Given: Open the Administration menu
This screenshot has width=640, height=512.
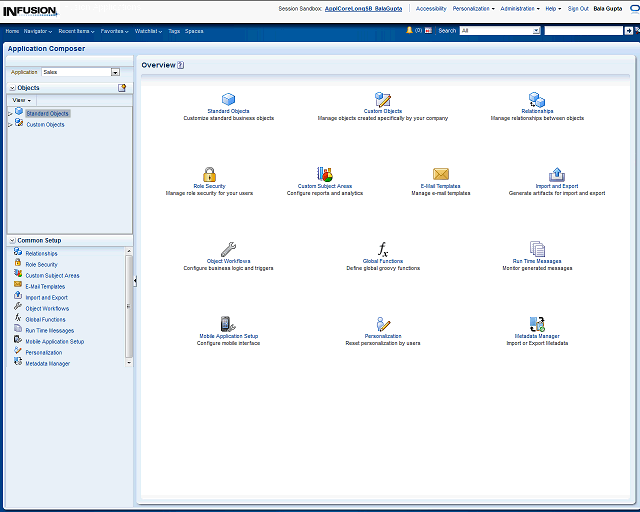Looking at the screenshot, I should click(520, 8).
